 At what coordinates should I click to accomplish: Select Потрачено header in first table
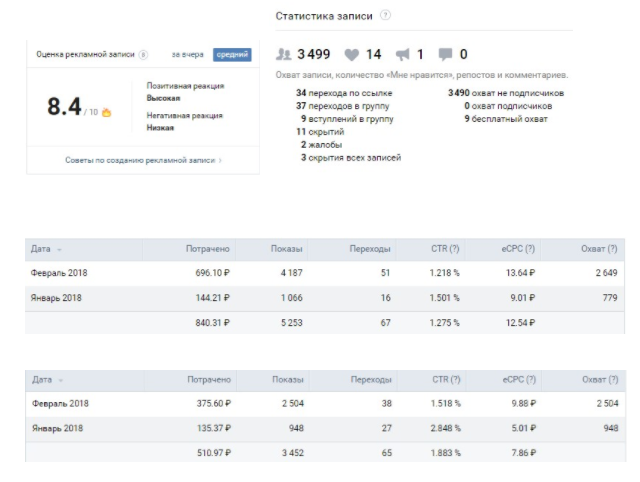click(207, 249)
